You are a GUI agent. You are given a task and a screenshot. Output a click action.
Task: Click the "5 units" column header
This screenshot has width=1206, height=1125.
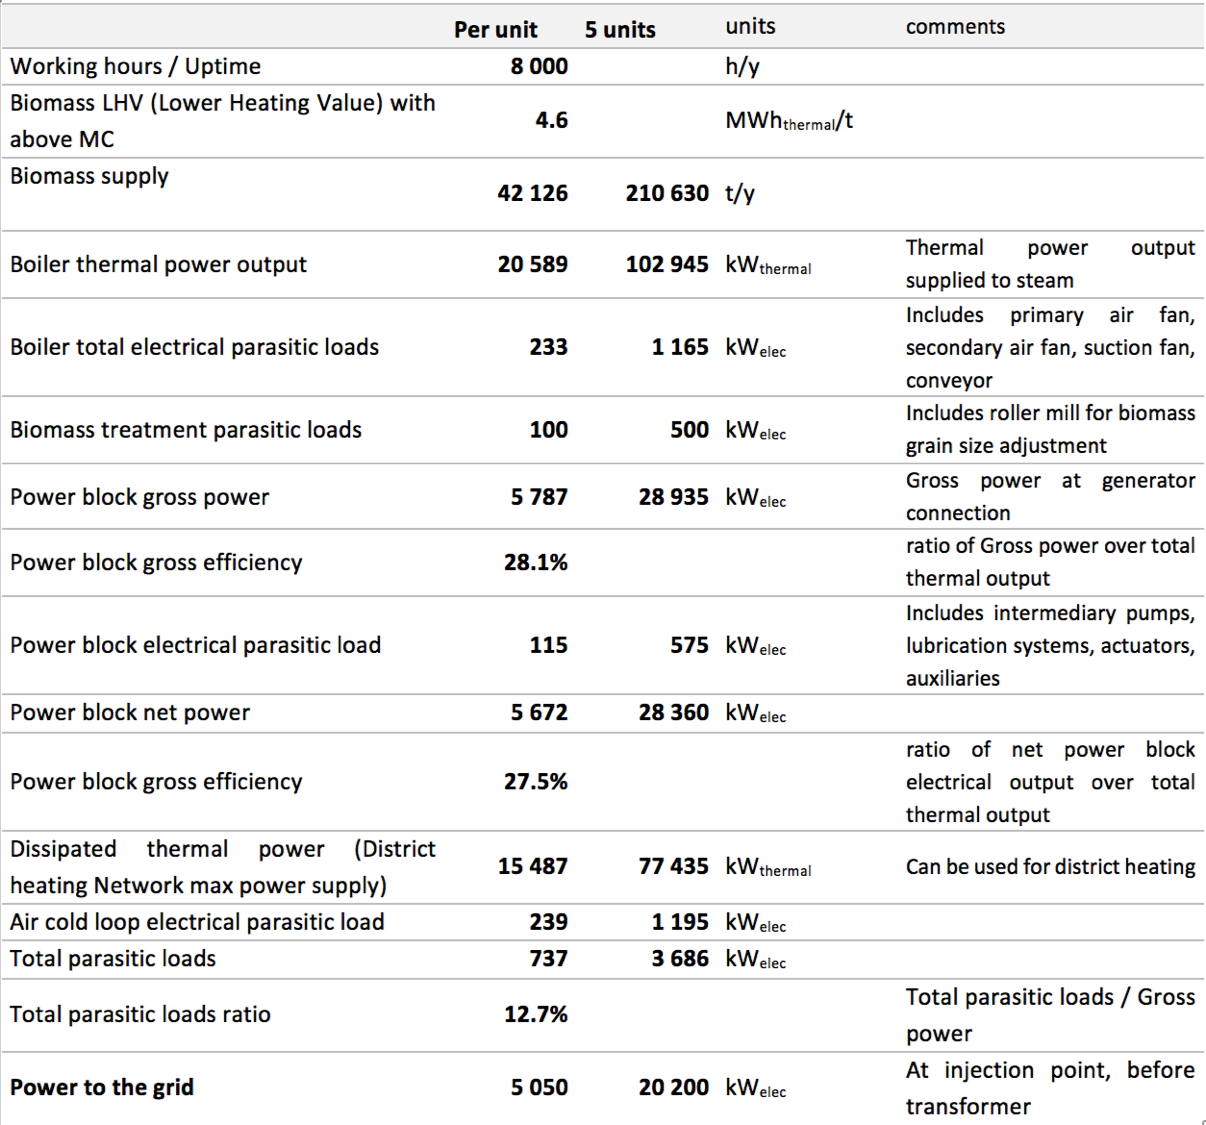coord(620,30)
